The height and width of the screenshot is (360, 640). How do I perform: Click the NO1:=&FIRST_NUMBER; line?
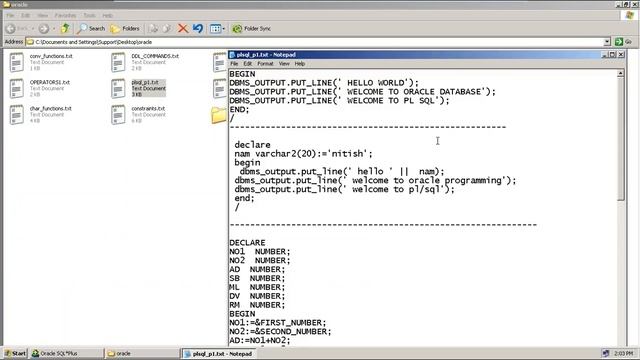(278, 323)
